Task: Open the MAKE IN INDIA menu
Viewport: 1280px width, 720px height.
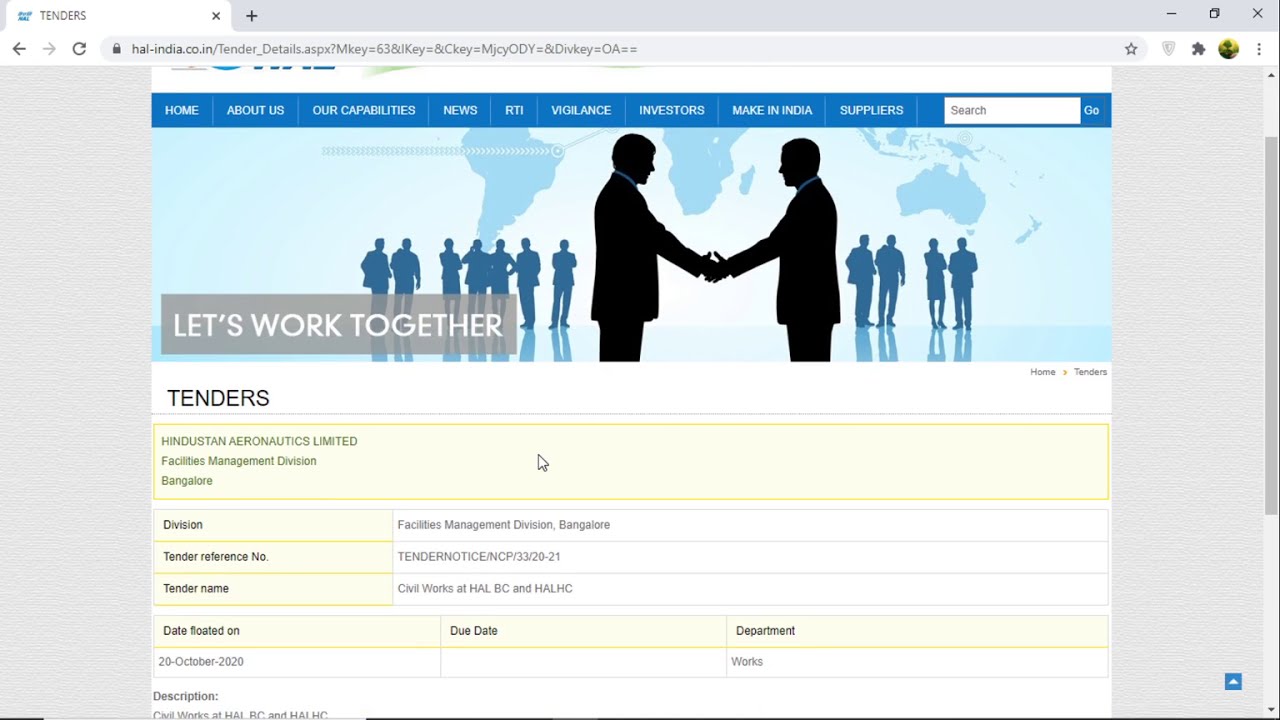Action: pos(772,110)
